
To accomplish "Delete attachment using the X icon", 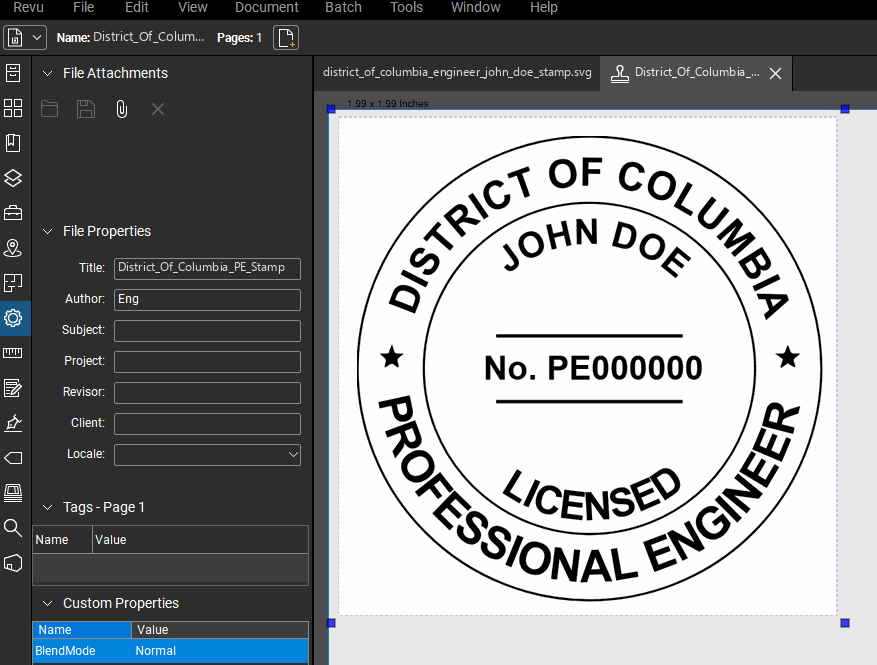I will click(x=158, y=109).
